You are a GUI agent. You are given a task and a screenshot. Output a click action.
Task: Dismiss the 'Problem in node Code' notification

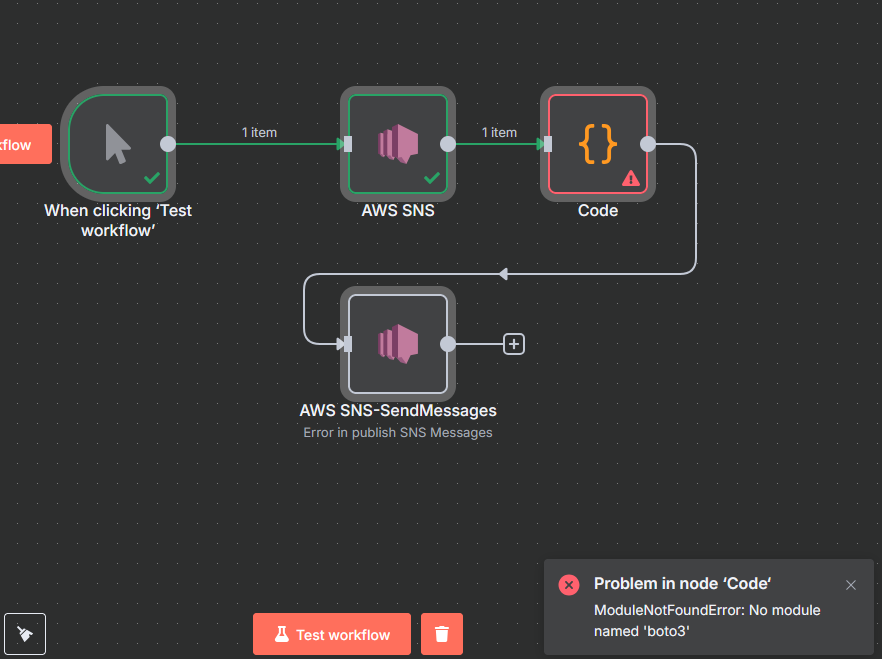[x=850, y=585]
